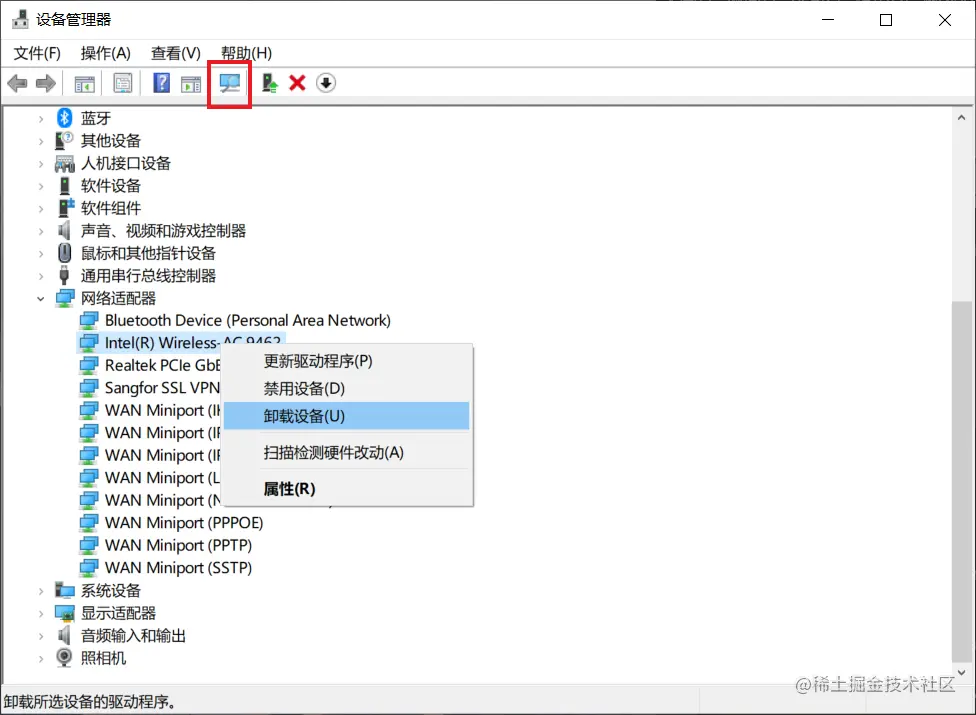
Task: Expand the 软件设备 category
Action: 41,186
